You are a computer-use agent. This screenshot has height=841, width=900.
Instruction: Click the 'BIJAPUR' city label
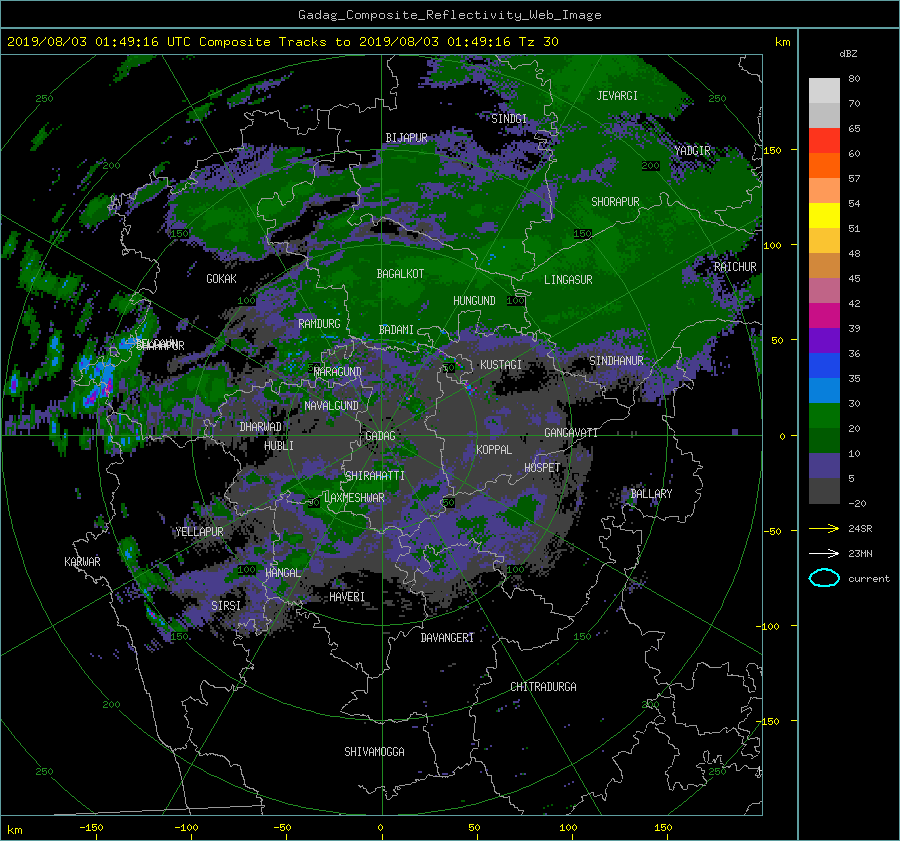(x=406, y=138)
